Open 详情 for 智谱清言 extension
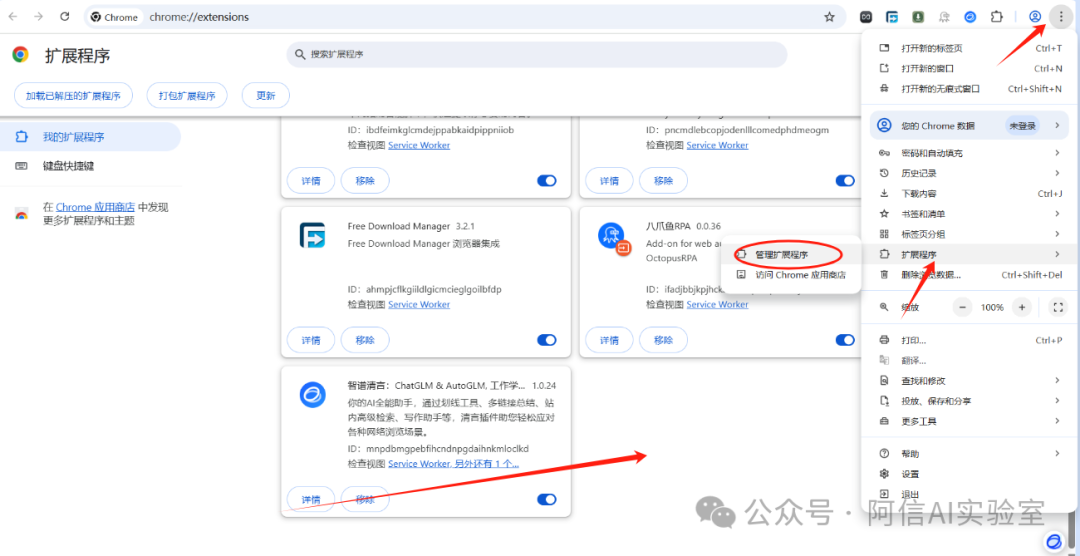1080x556 pixels. (311, 500)
